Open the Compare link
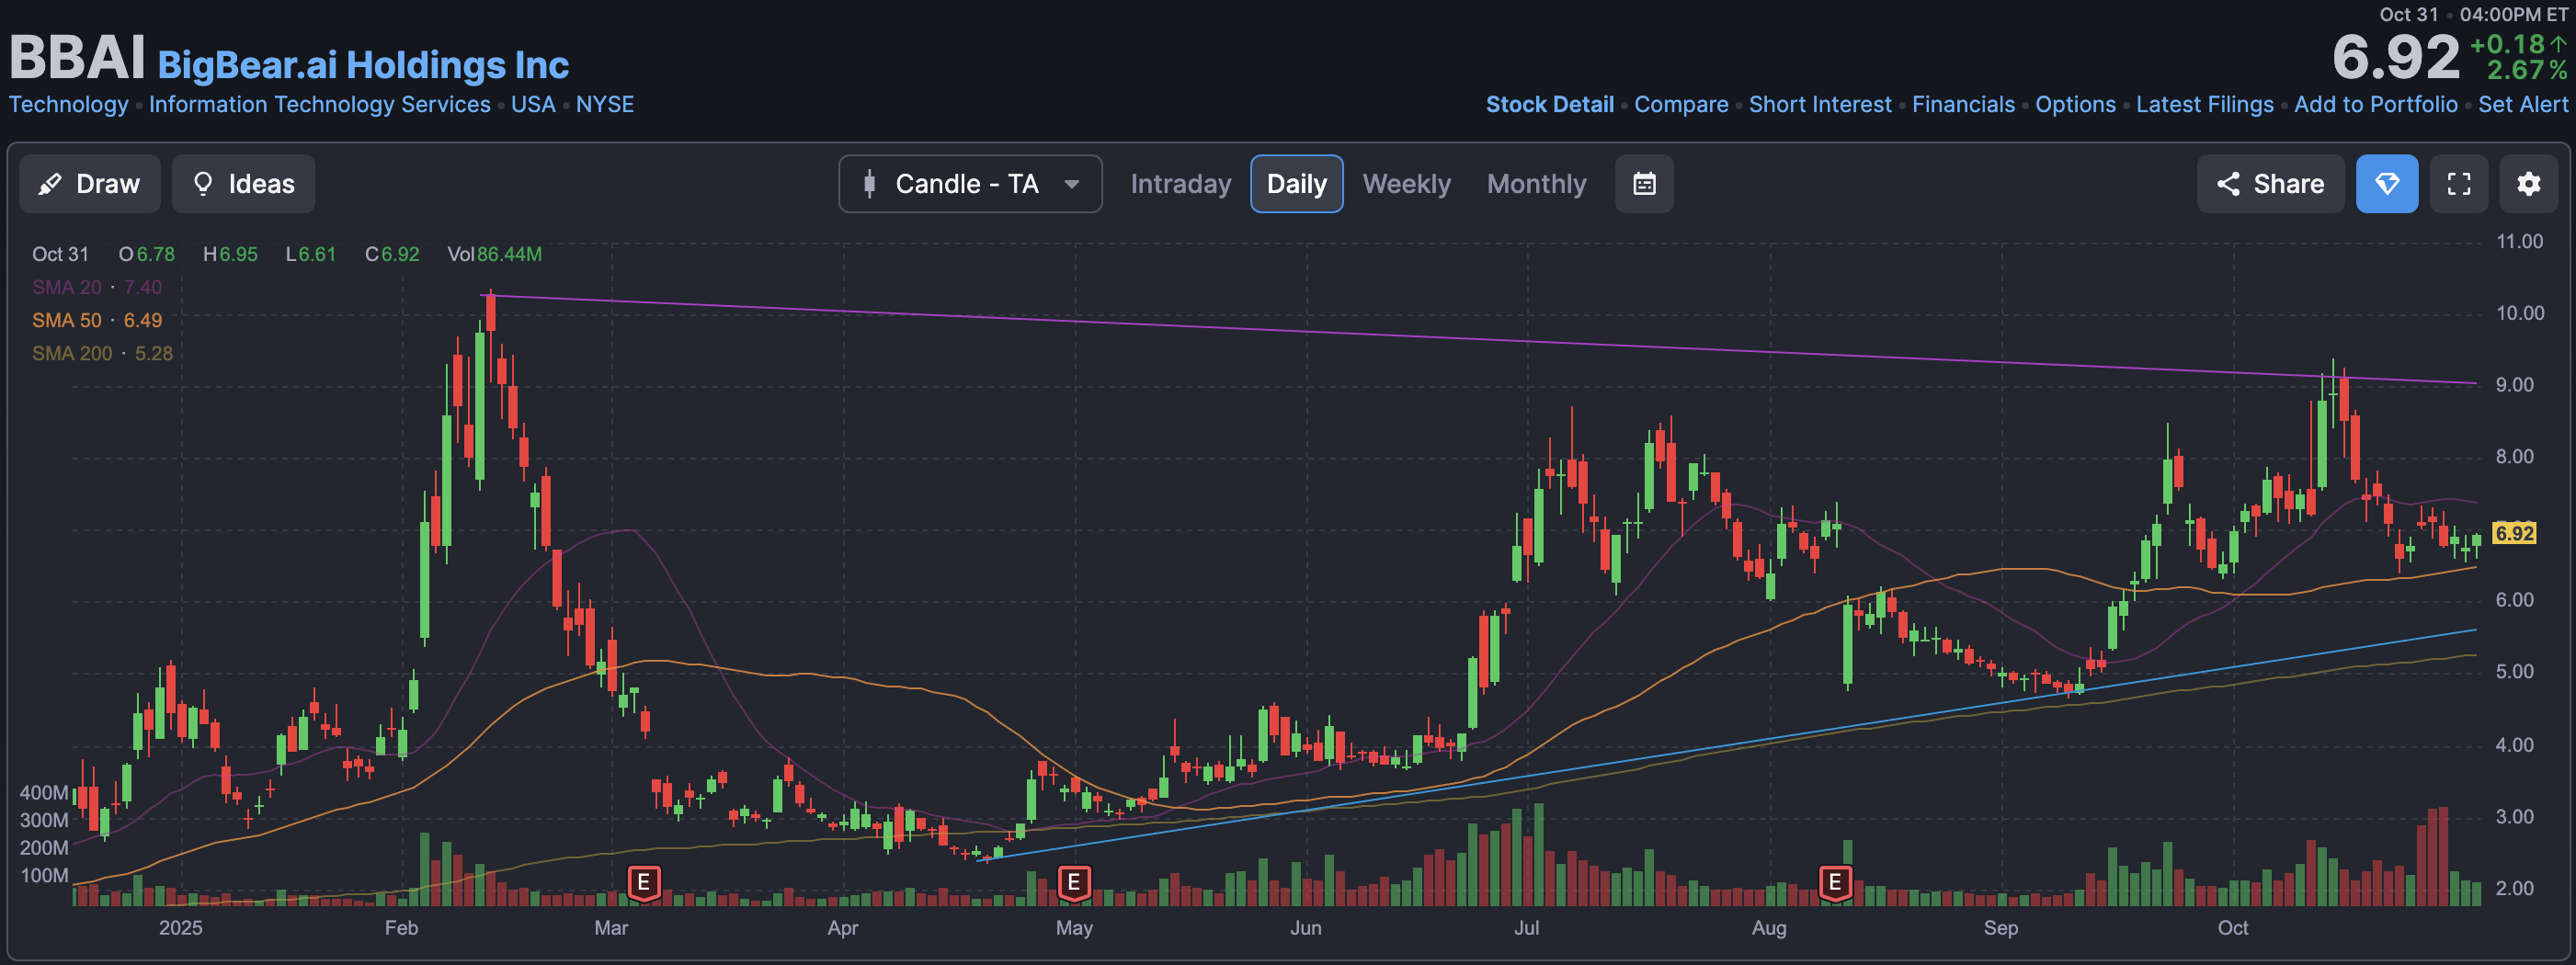The width and height of the screenshot is (2576, 965). point(1681,105)
